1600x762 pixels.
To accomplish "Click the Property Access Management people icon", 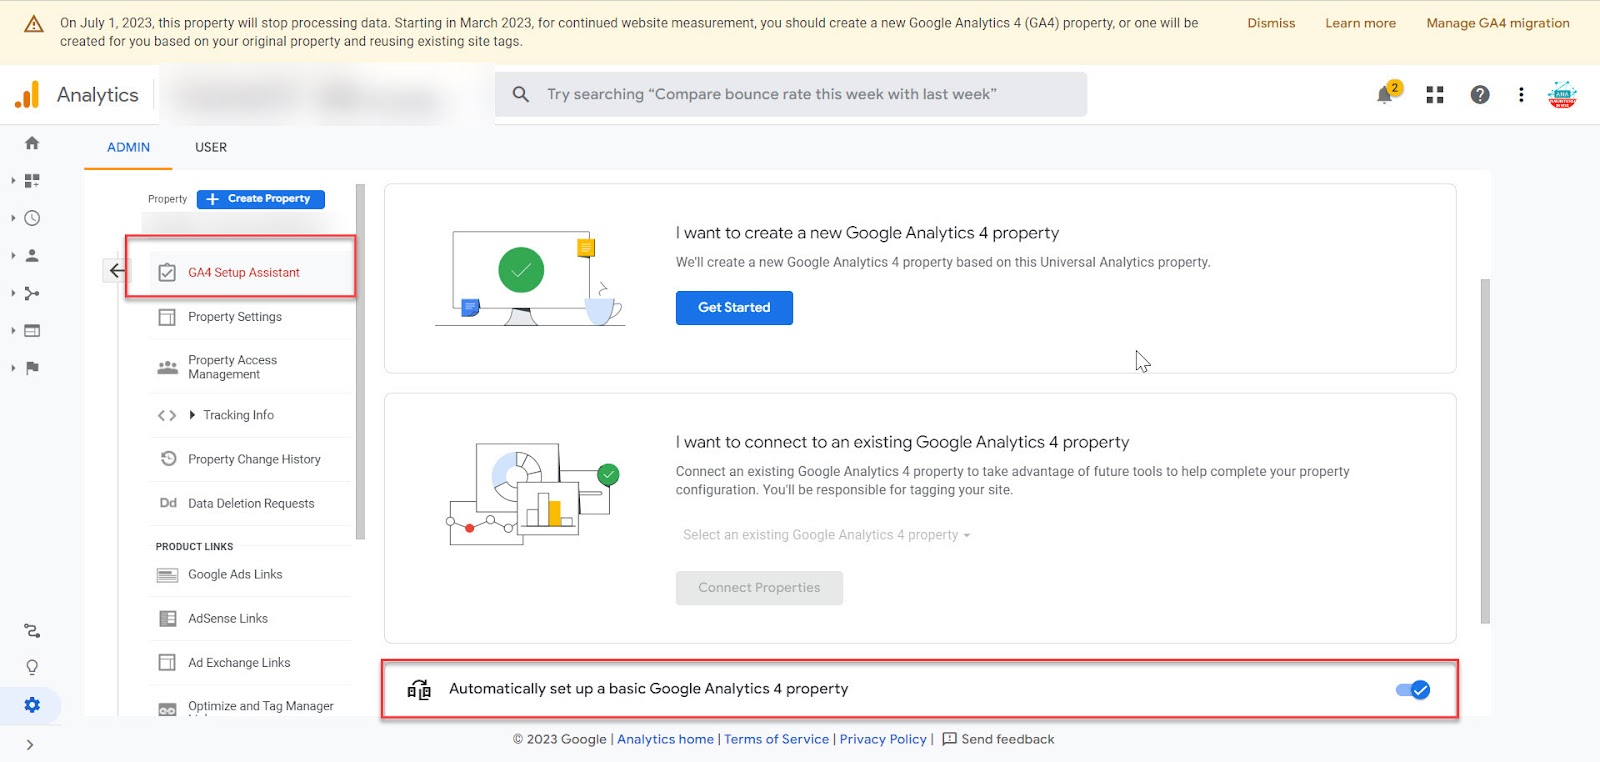I will [167, 367].
